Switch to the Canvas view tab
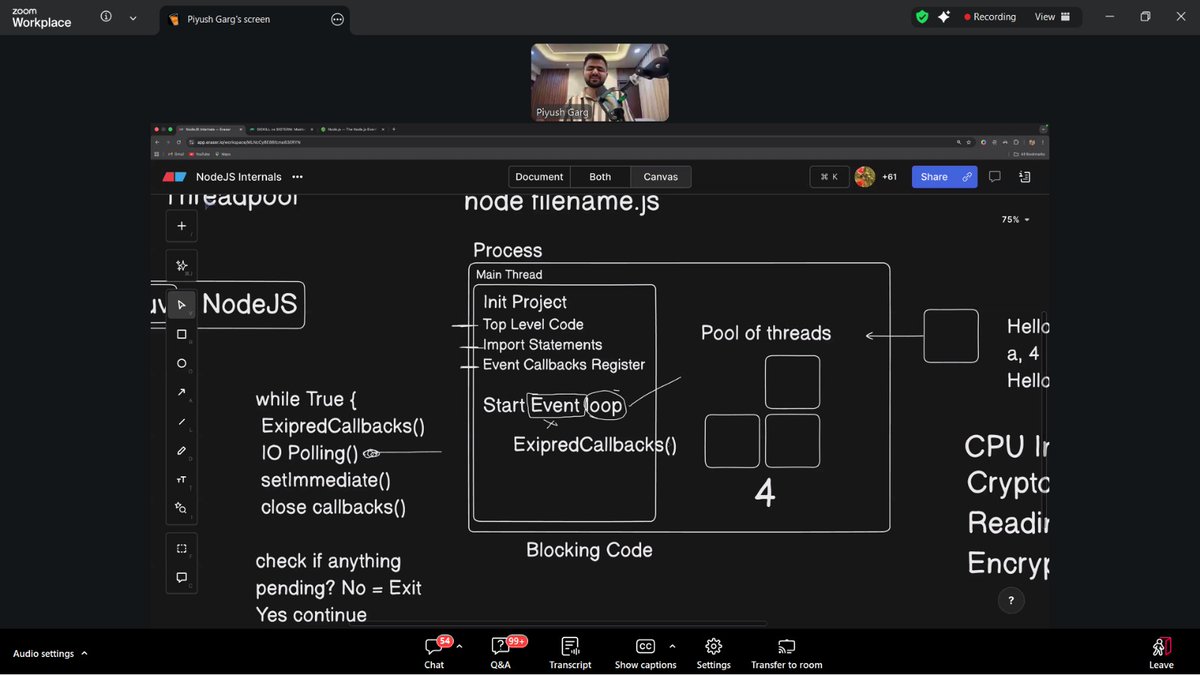The image size is (1200, 675). pos(660,177)
